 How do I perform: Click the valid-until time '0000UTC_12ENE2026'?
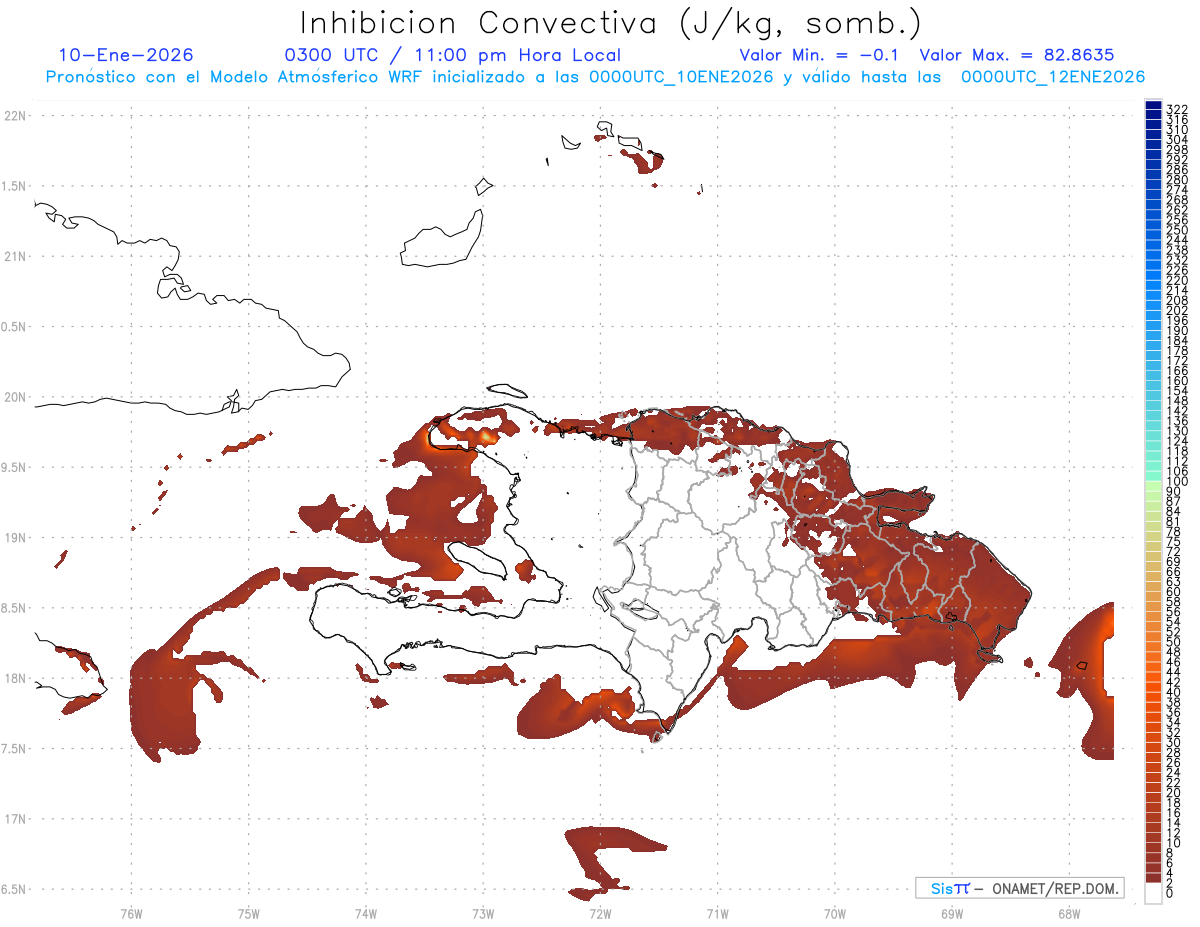coord(1053,77)
